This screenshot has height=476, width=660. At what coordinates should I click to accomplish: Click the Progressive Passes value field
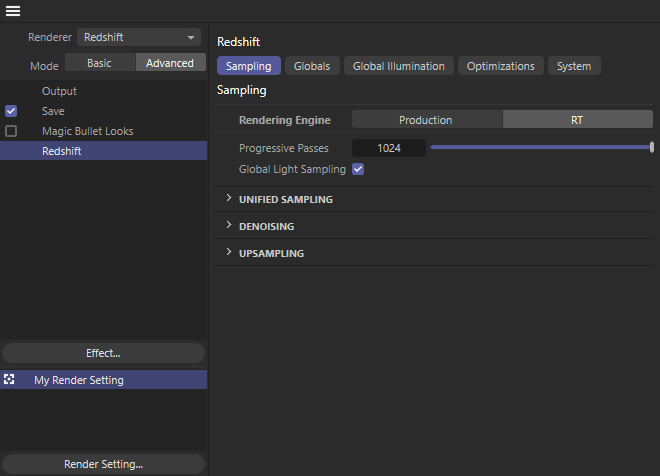click(389, 147)
